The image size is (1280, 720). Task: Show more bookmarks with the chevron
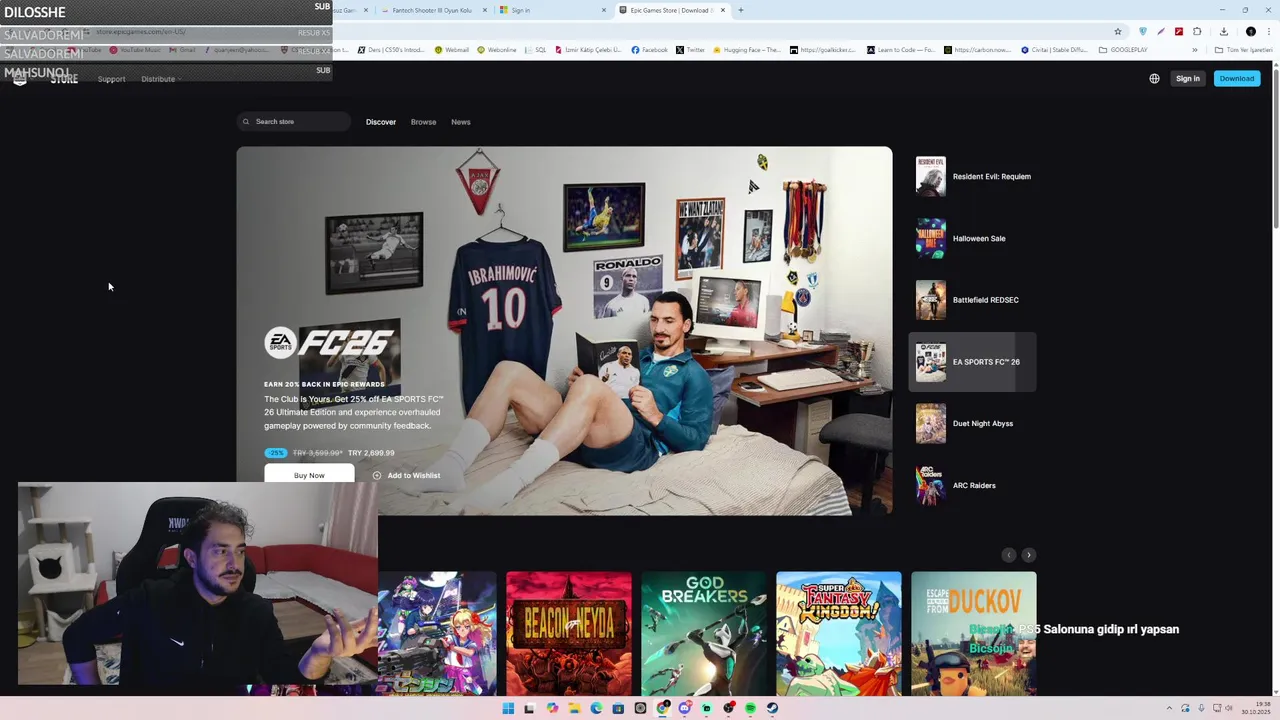coord(1194,50)
